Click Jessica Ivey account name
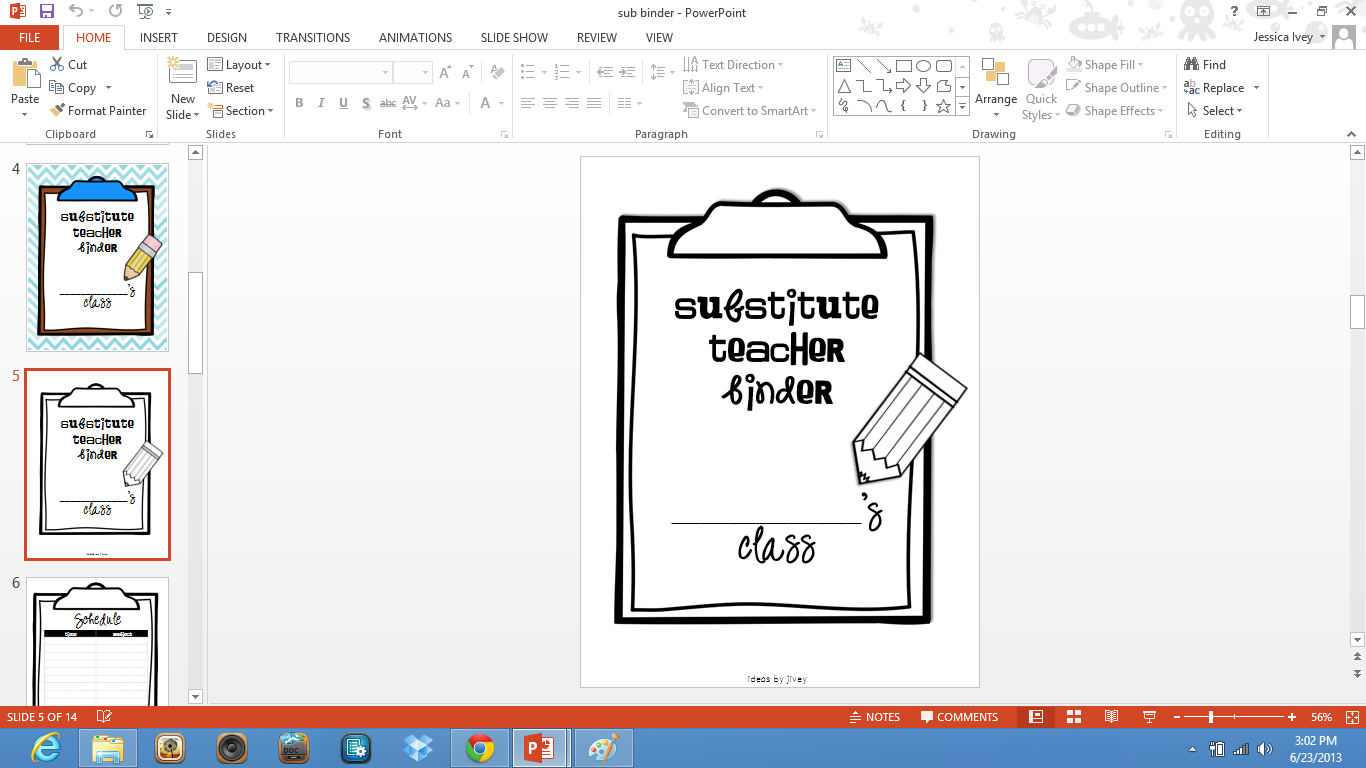This screenshot has width=1366, height=768. (x=1285, y=37)
